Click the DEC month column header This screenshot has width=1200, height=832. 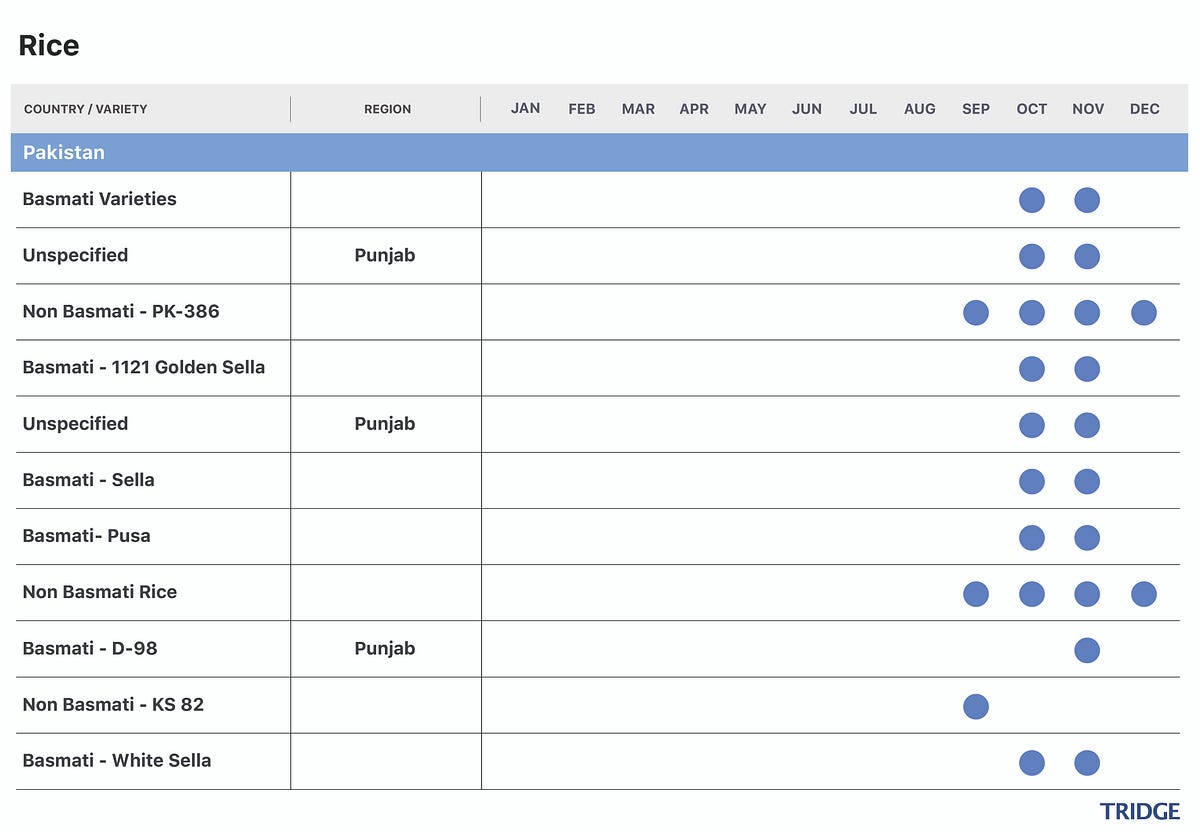(x=1144, y=109)
